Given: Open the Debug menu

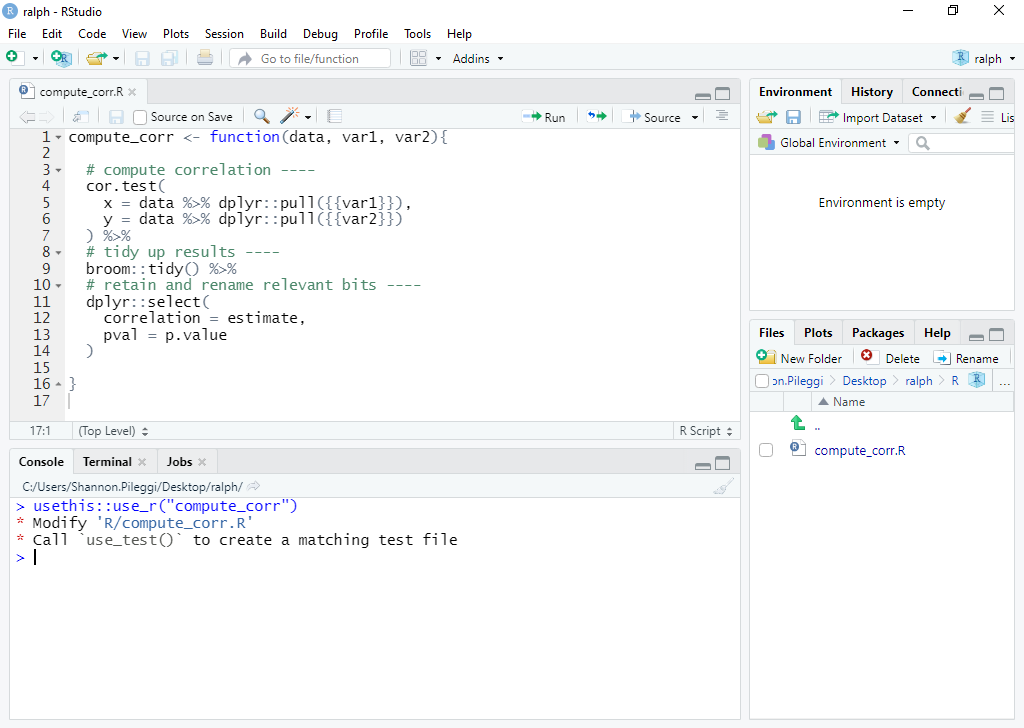Looking at the screenshot, I should coord(320,34).
